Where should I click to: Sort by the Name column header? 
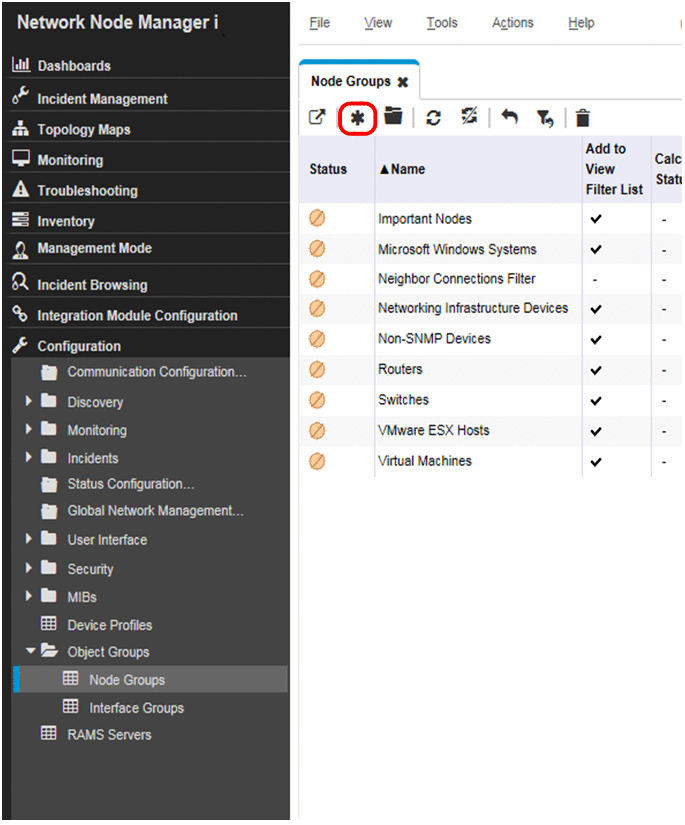(x=402, y=170)
